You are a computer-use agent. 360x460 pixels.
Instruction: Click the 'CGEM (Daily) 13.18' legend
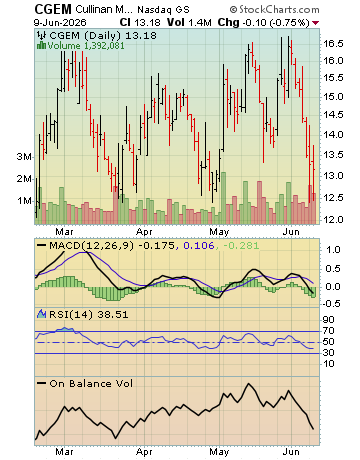pyautogui.click(x=103, y=35)
